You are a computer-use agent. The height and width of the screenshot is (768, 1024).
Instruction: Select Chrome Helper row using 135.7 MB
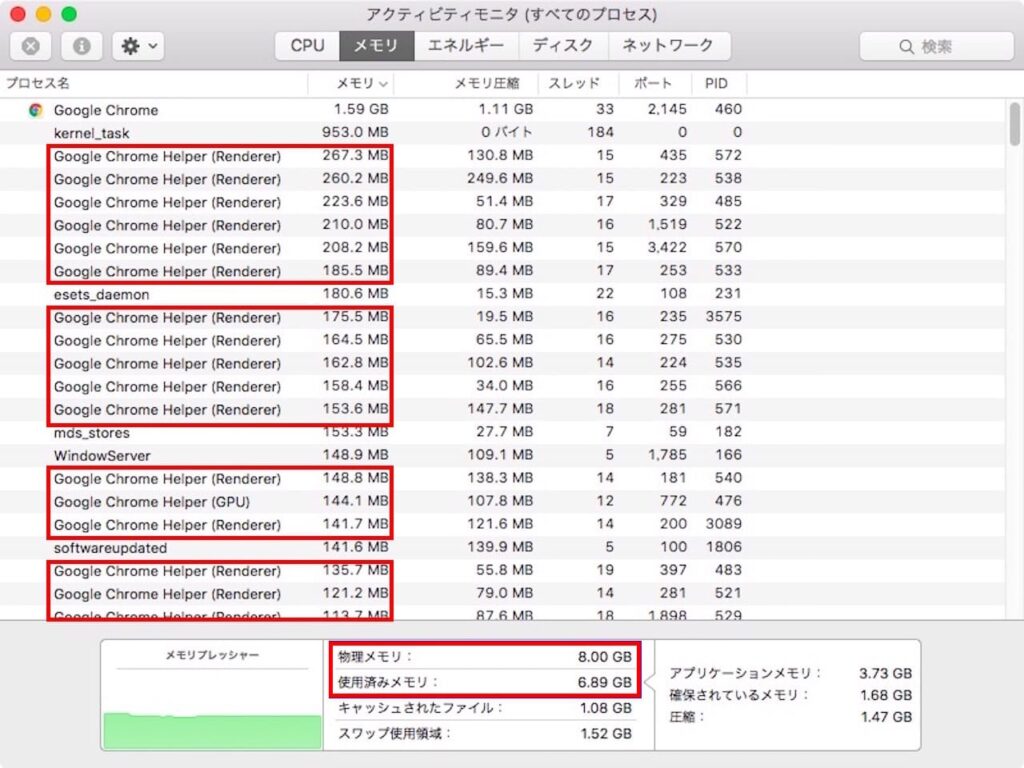(503, 571)
